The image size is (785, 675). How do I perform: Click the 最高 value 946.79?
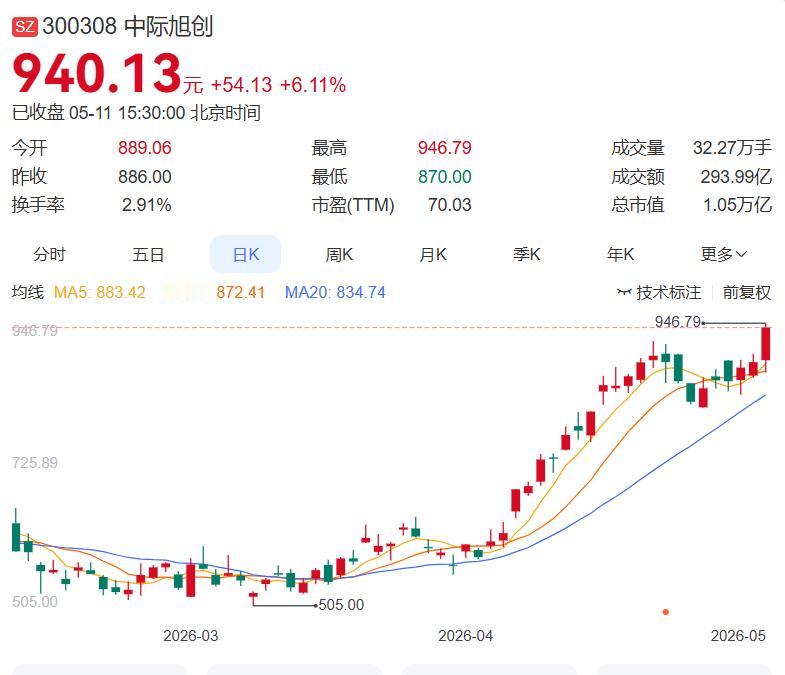(445, 148)
